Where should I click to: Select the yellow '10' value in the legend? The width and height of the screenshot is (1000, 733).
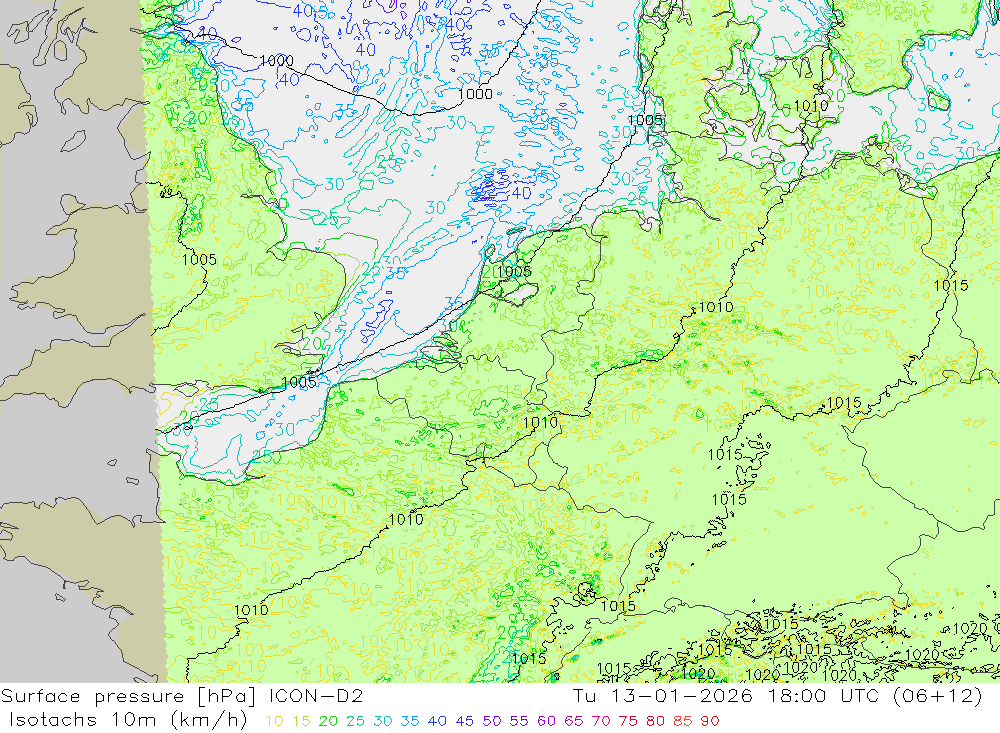(x=274, y=722)
